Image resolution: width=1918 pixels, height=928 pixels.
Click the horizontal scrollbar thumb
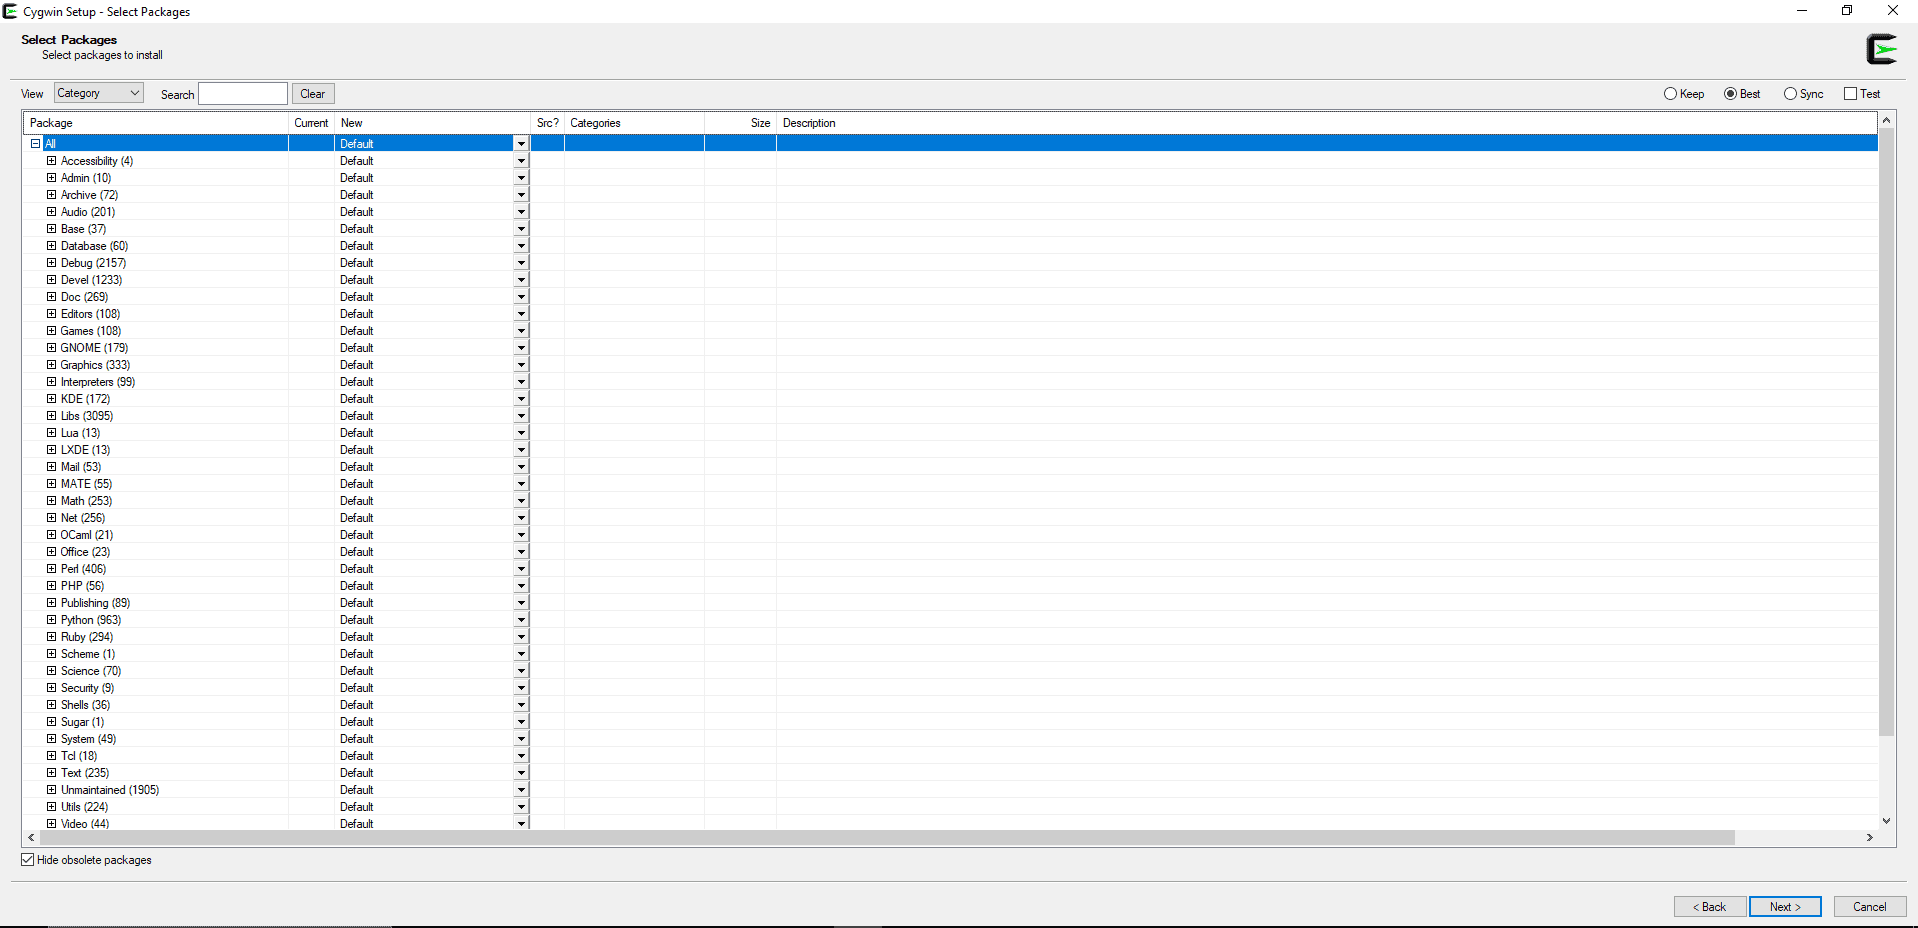point(885,837)
